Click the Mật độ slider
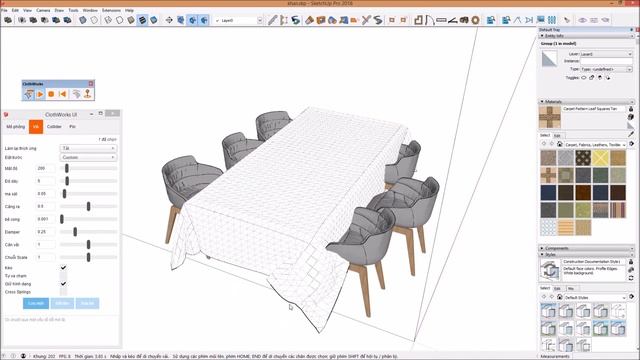Image resolution: width=640 pixels, height=360 pixels. pyautogui.click(x=88, y=168)
